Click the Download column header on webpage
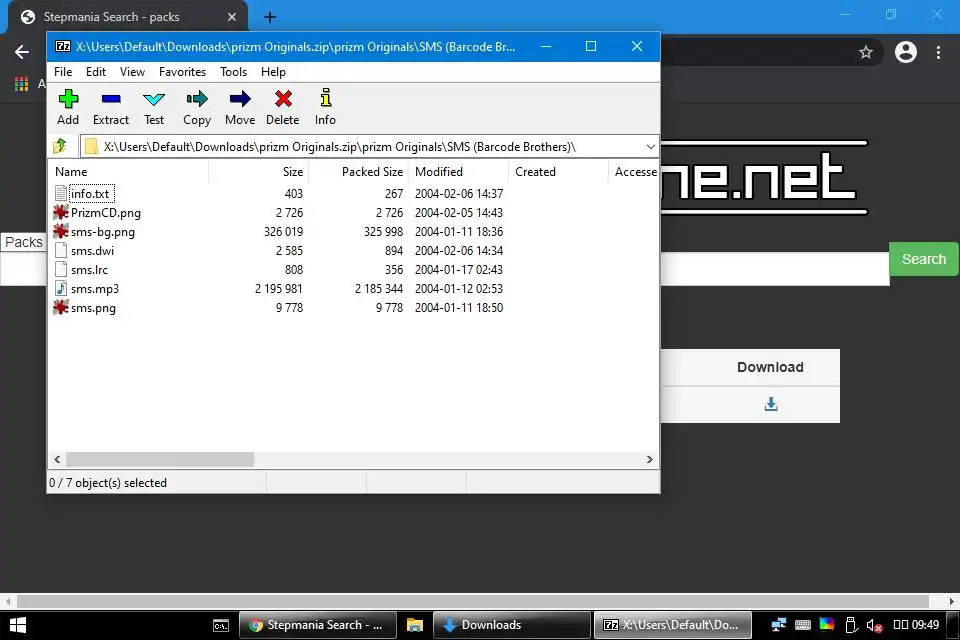The image size is (960, 640). click(770, 367)
